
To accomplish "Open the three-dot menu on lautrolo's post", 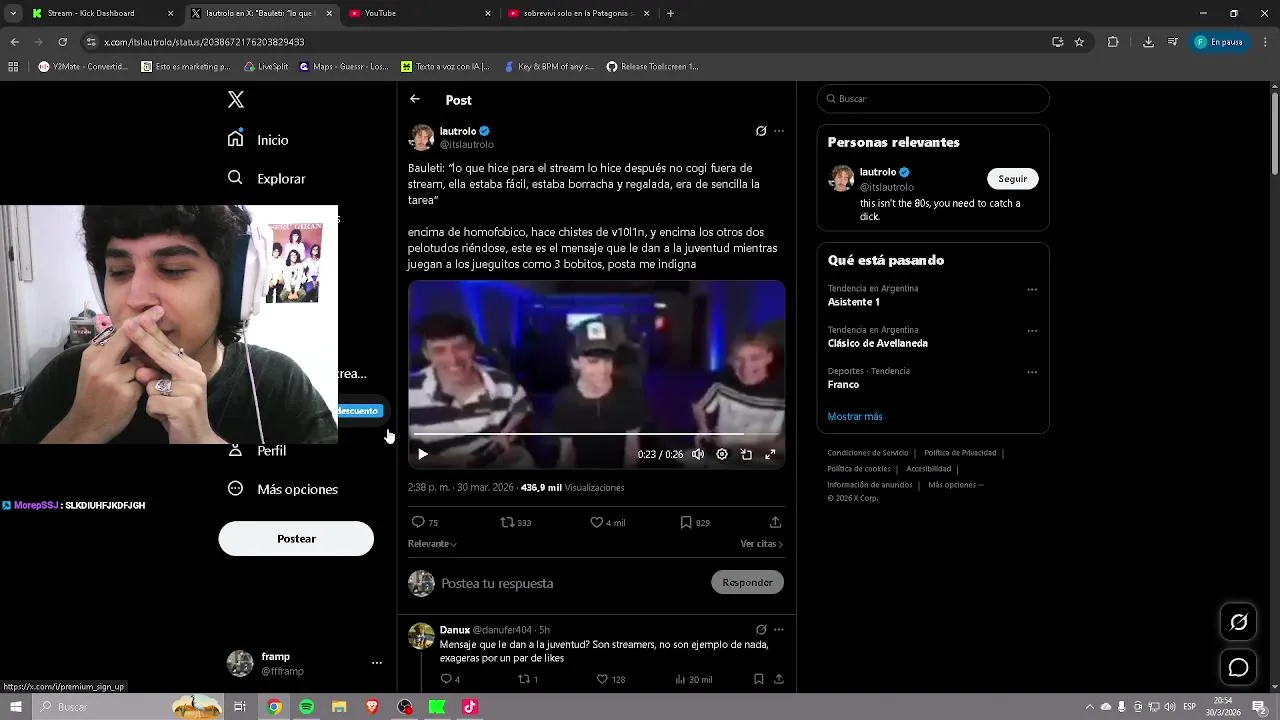I will click(x=779, y=131).
